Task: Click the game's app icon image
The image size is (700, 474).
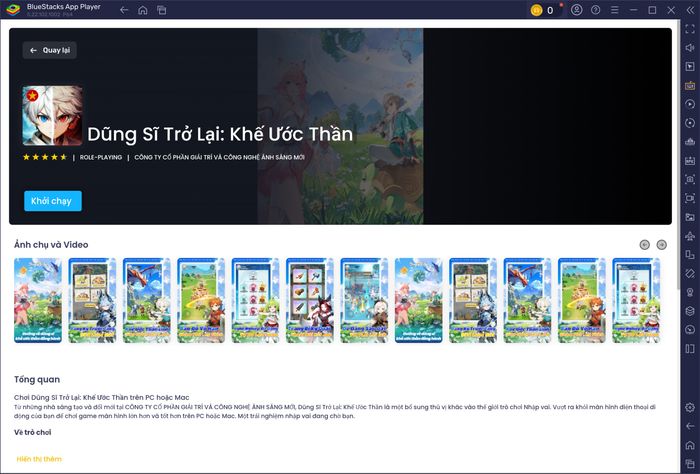Action: coord(52,116)
